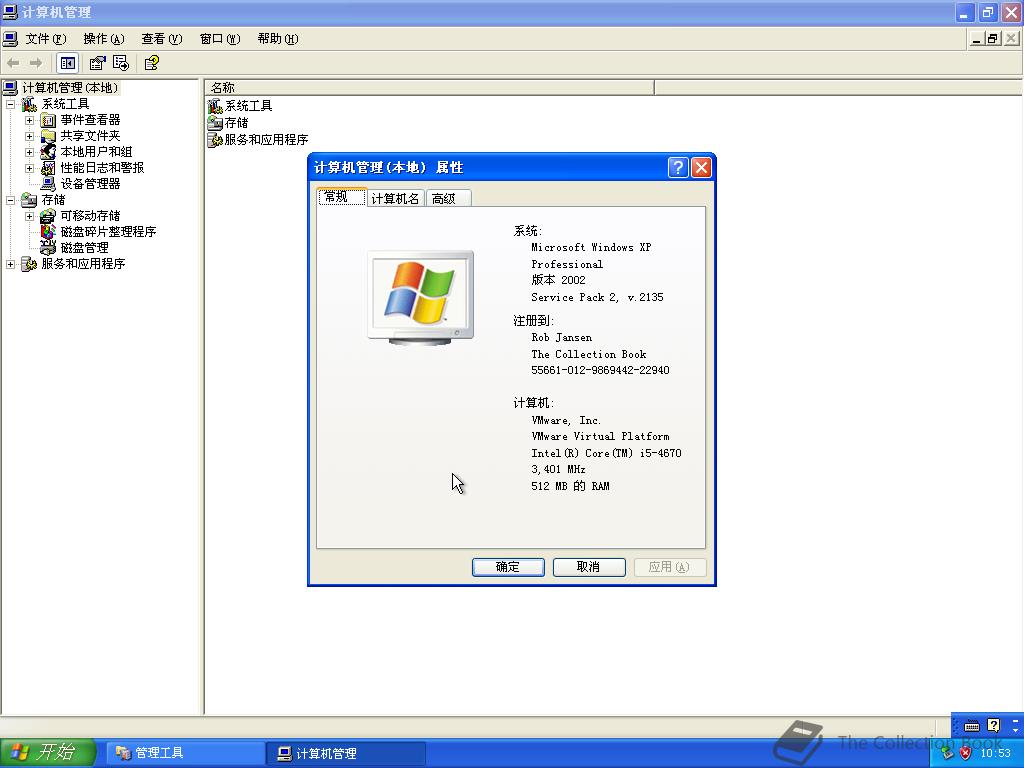The height and width of the screenshot is (768, 1024).
Task: Collapse the 存储 tree node
Action: pos(10,200)
